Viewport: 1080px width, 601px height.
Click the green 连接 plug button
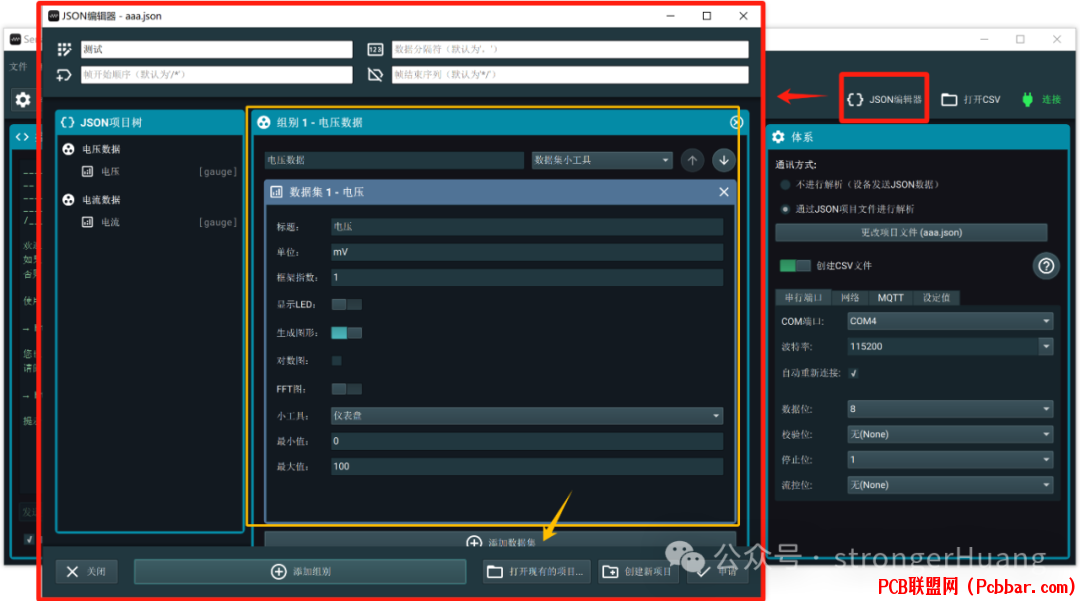coord(1041,99)
